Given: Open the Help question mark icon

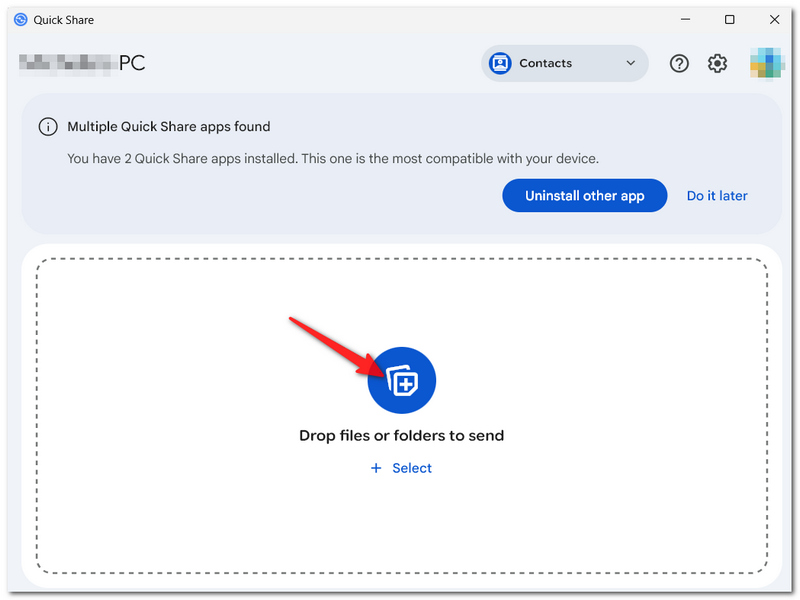Looking at the screenshot, I should [679, 63].
